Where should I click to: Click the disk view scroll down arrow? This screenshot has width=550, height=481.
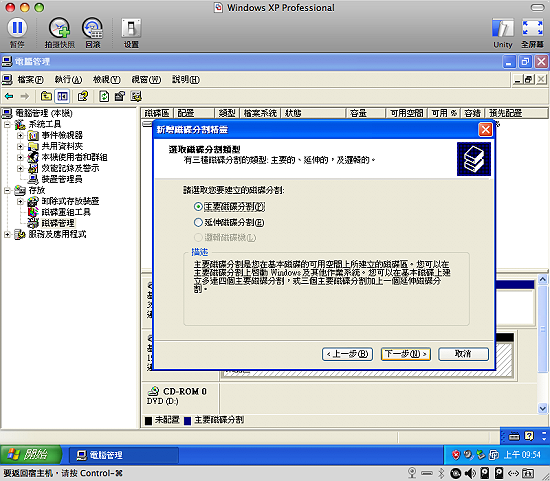coord(543,408)
